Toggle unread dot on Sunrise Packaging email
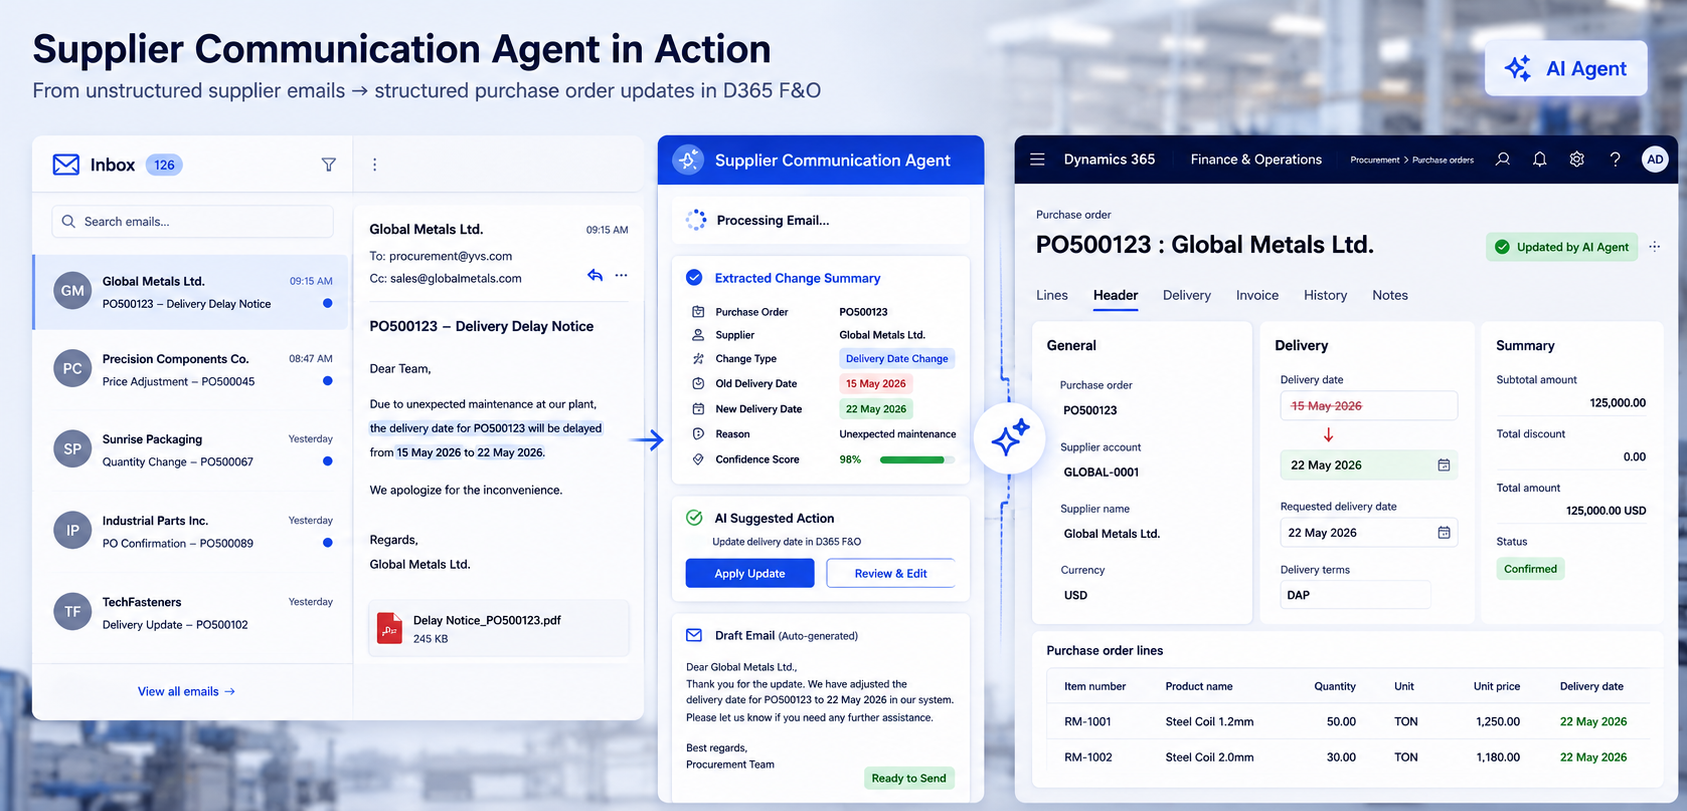Image resolution: width=1687 pixels, height=811 pixels. [327, 461]
